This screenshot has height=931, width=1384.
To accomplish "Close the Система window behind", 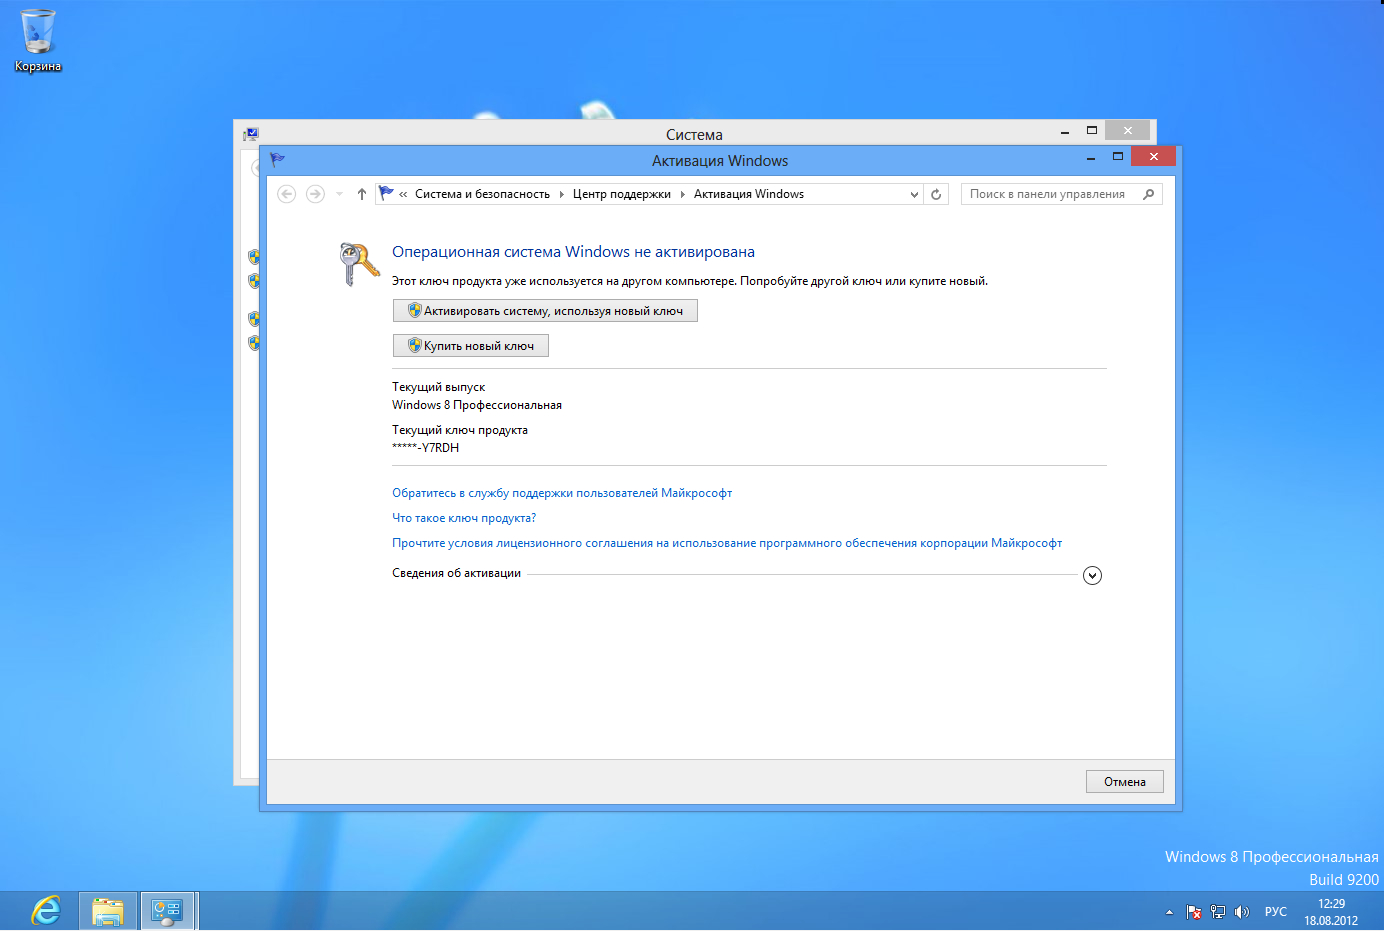I will 1128,131.
